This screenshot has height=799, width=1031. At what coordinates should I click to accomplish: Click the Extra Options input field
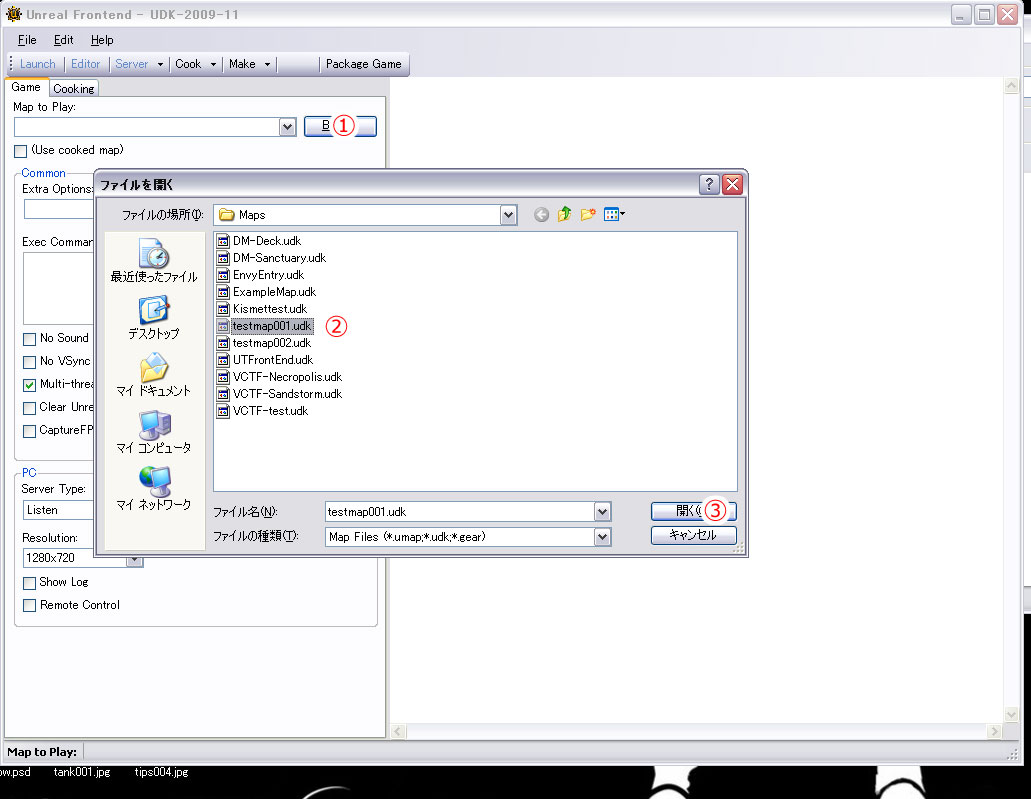(59, 209)
